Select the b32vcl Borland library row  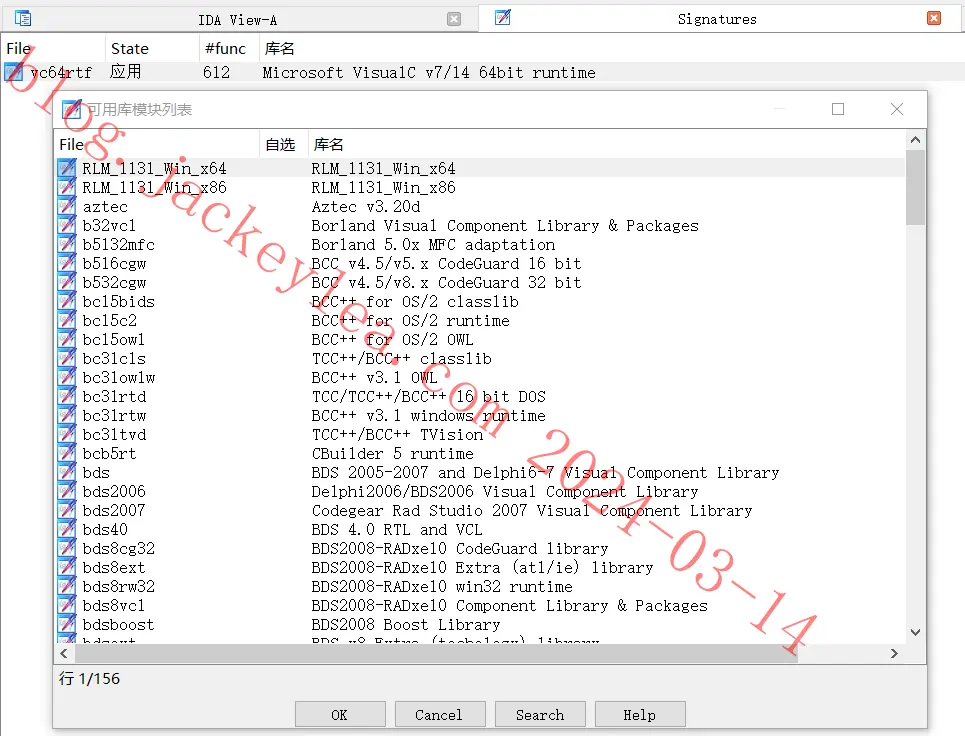(x=481, y=225)
